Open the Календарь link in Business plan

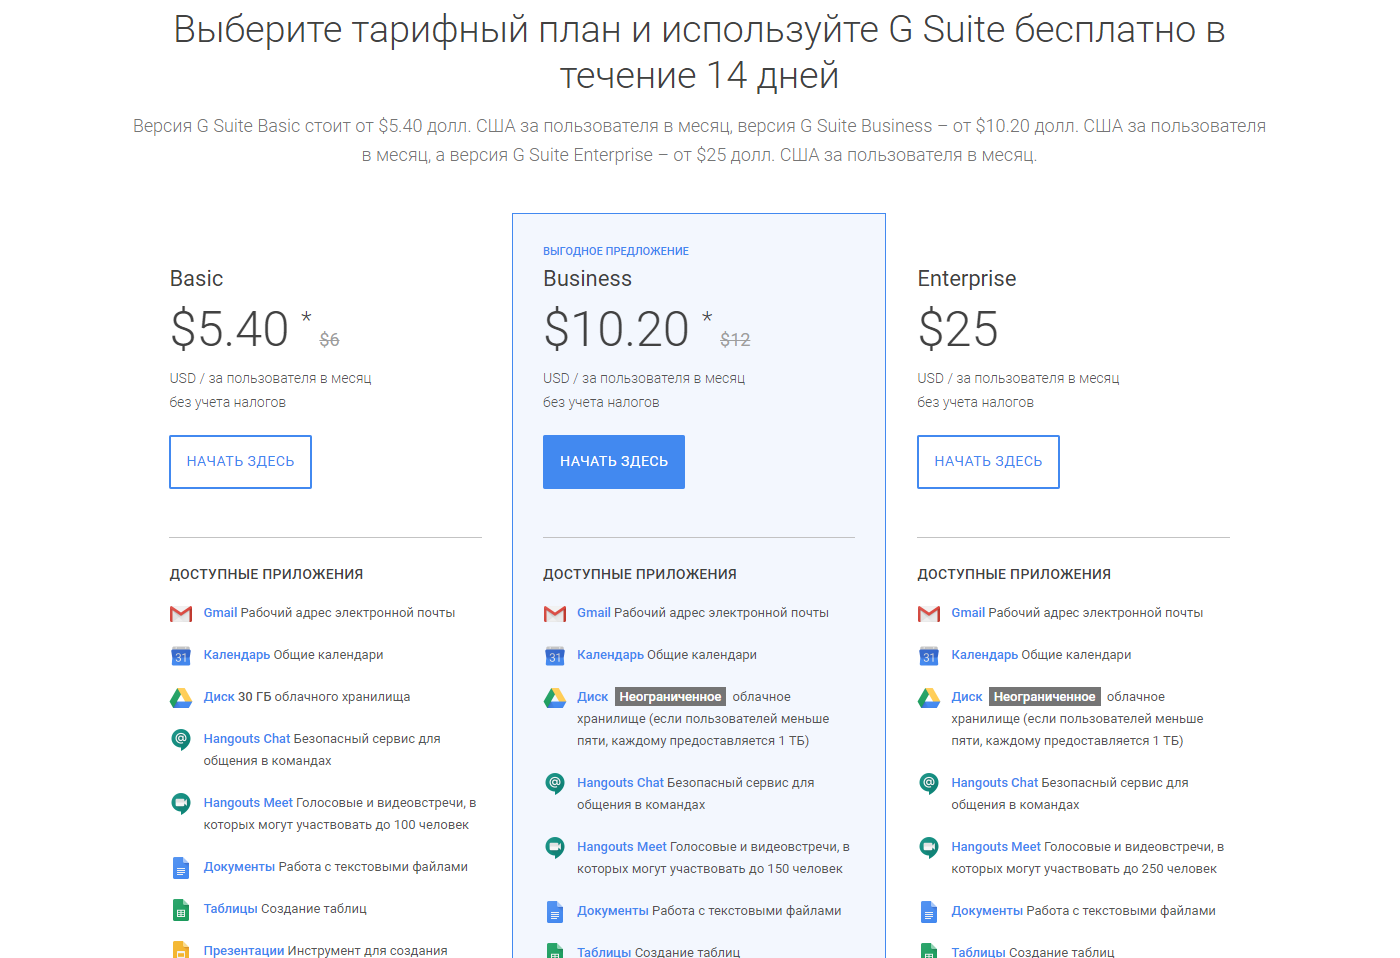pos(610,655)
